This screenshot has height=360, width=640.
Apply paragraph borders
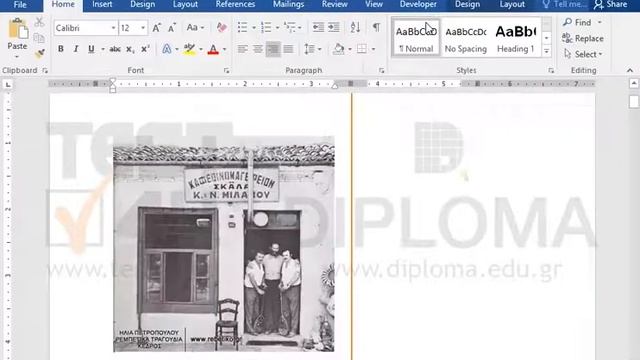[x=362, y=49]
